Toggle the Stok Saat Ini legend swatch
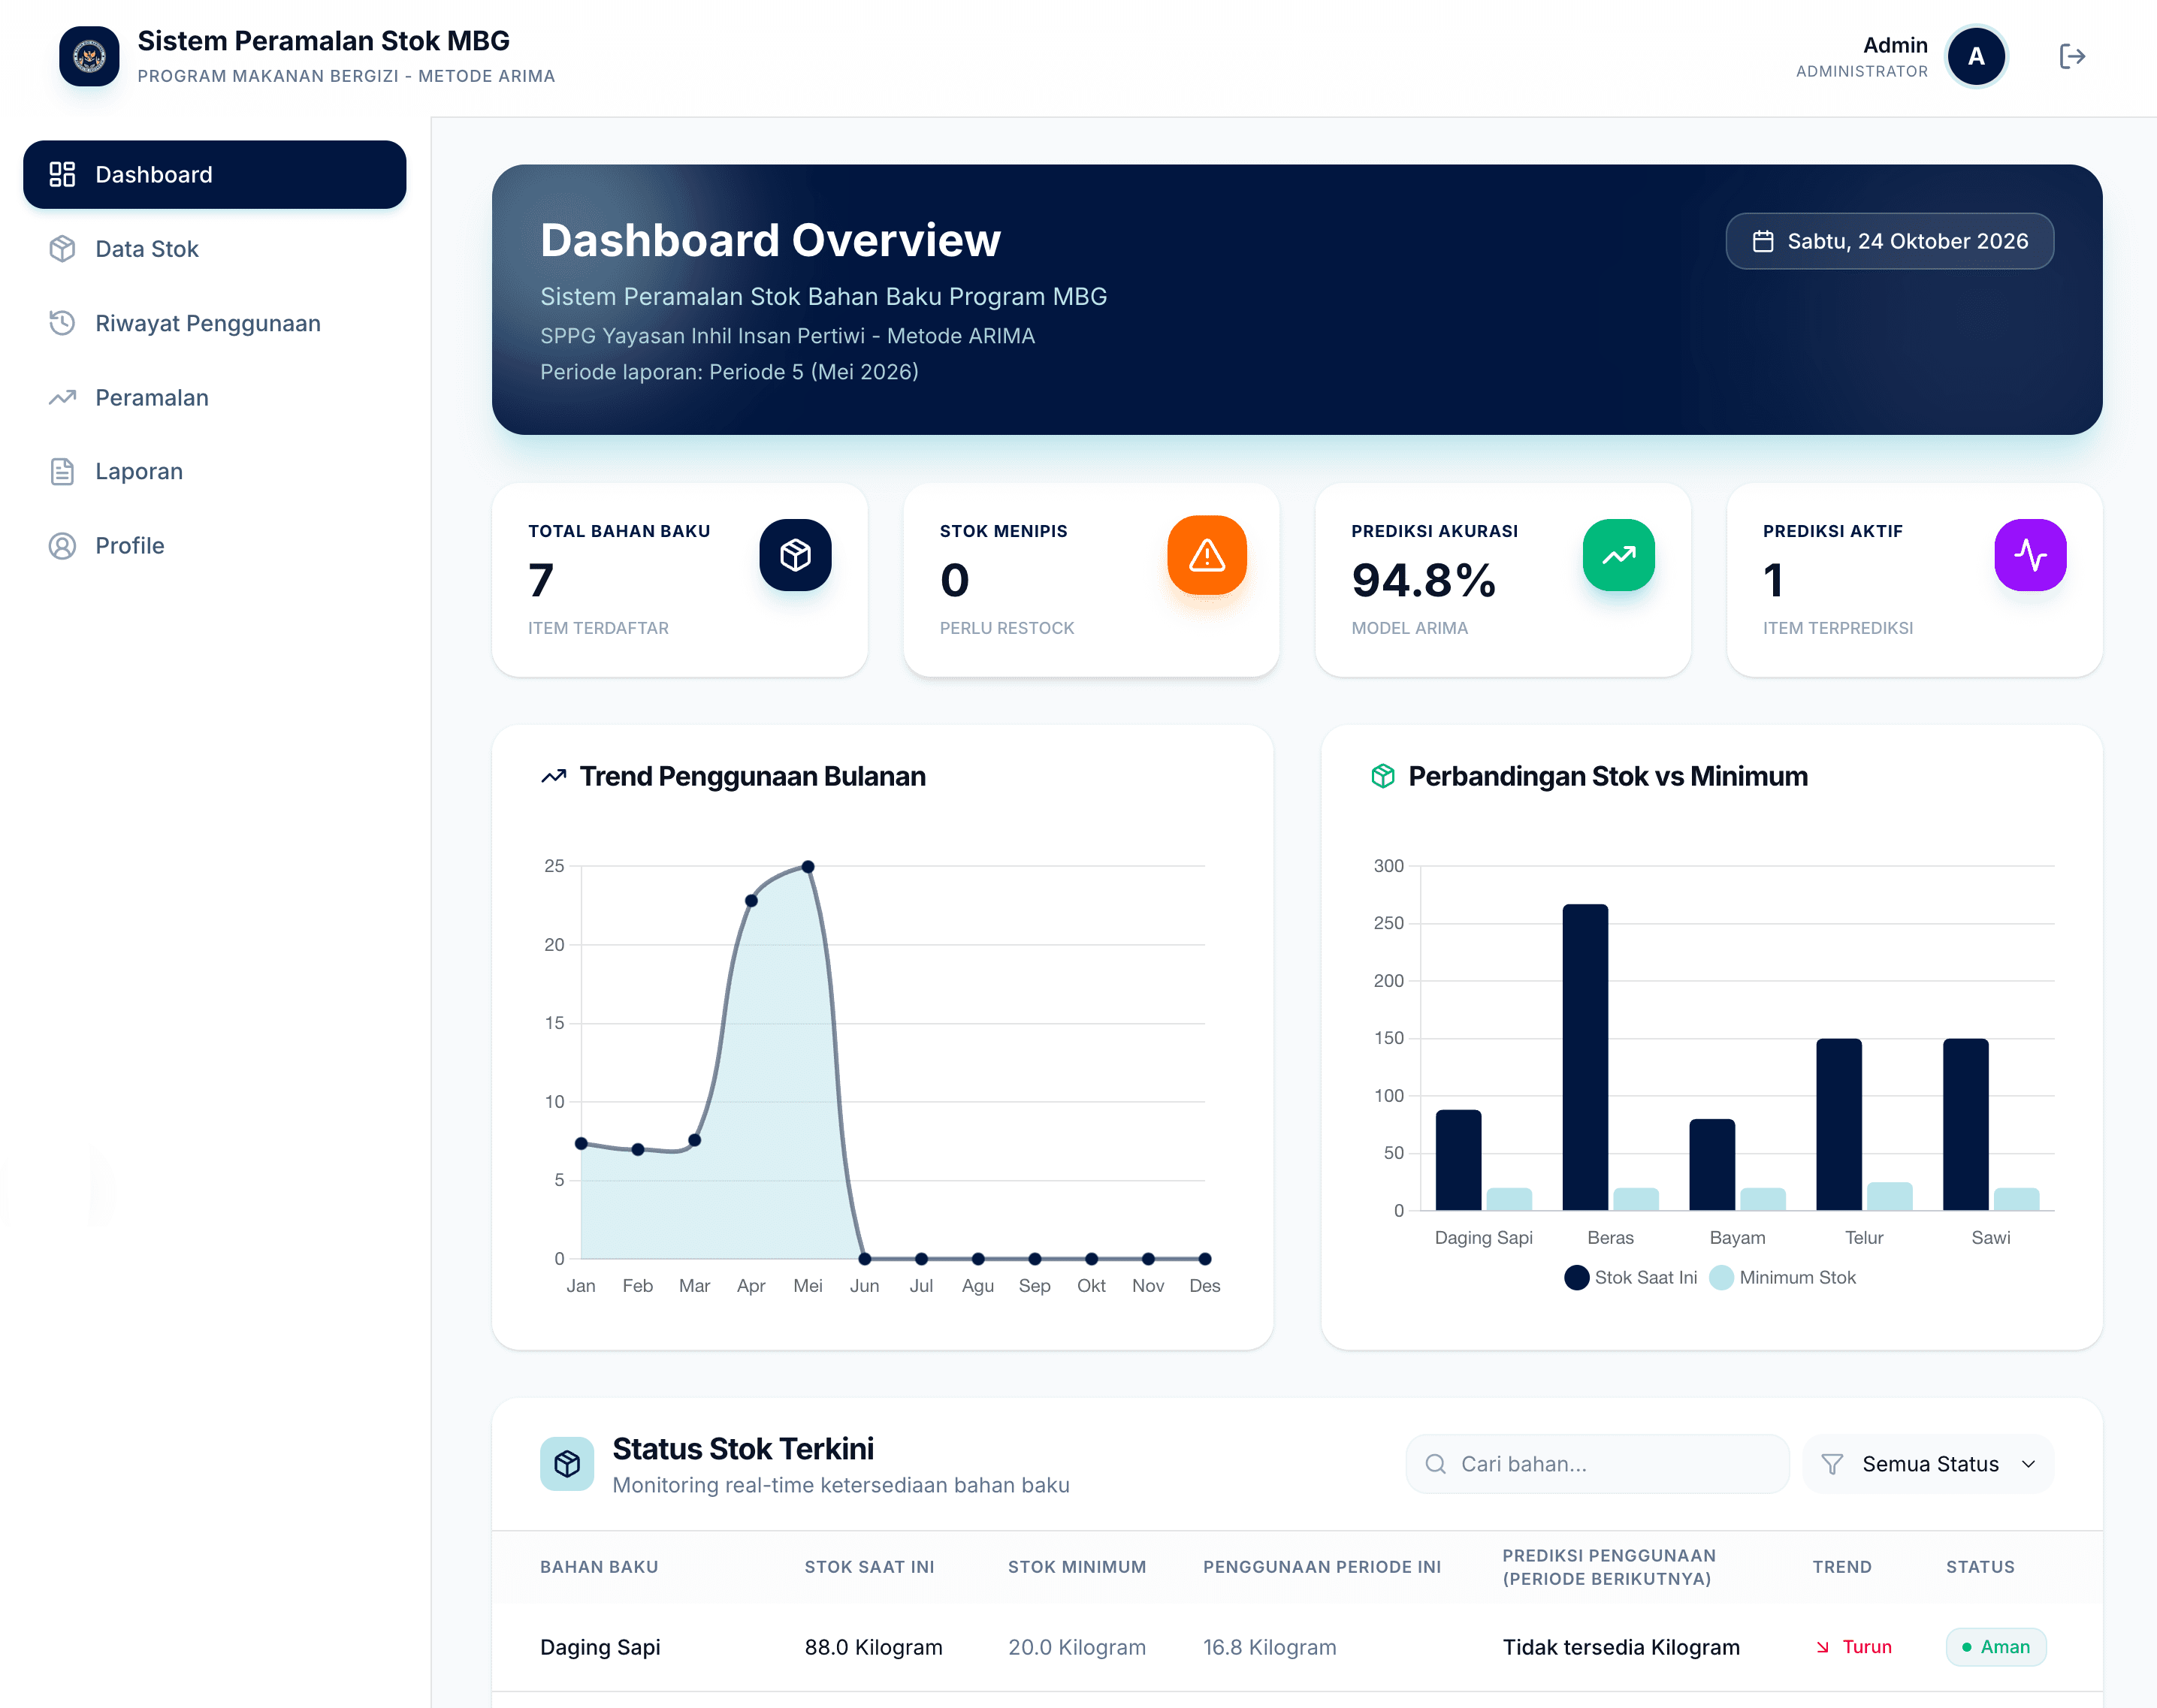This screenshot has height=1708, width=2157. [x=1577, y=1277]
